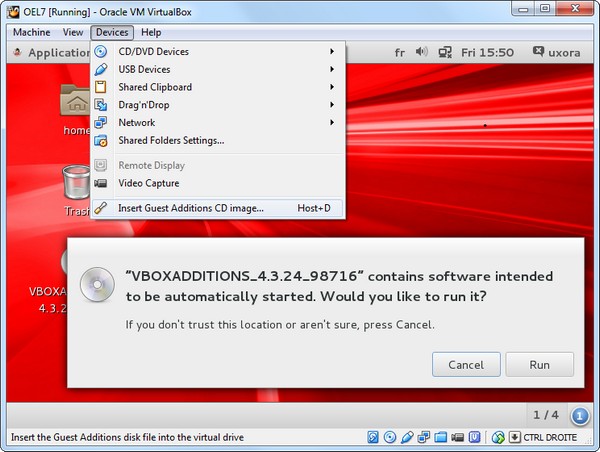The height and width of the screenshot is (452, 600).
Task: Open the fr keyboard layout indicator
Action: (x=400, y=52)
